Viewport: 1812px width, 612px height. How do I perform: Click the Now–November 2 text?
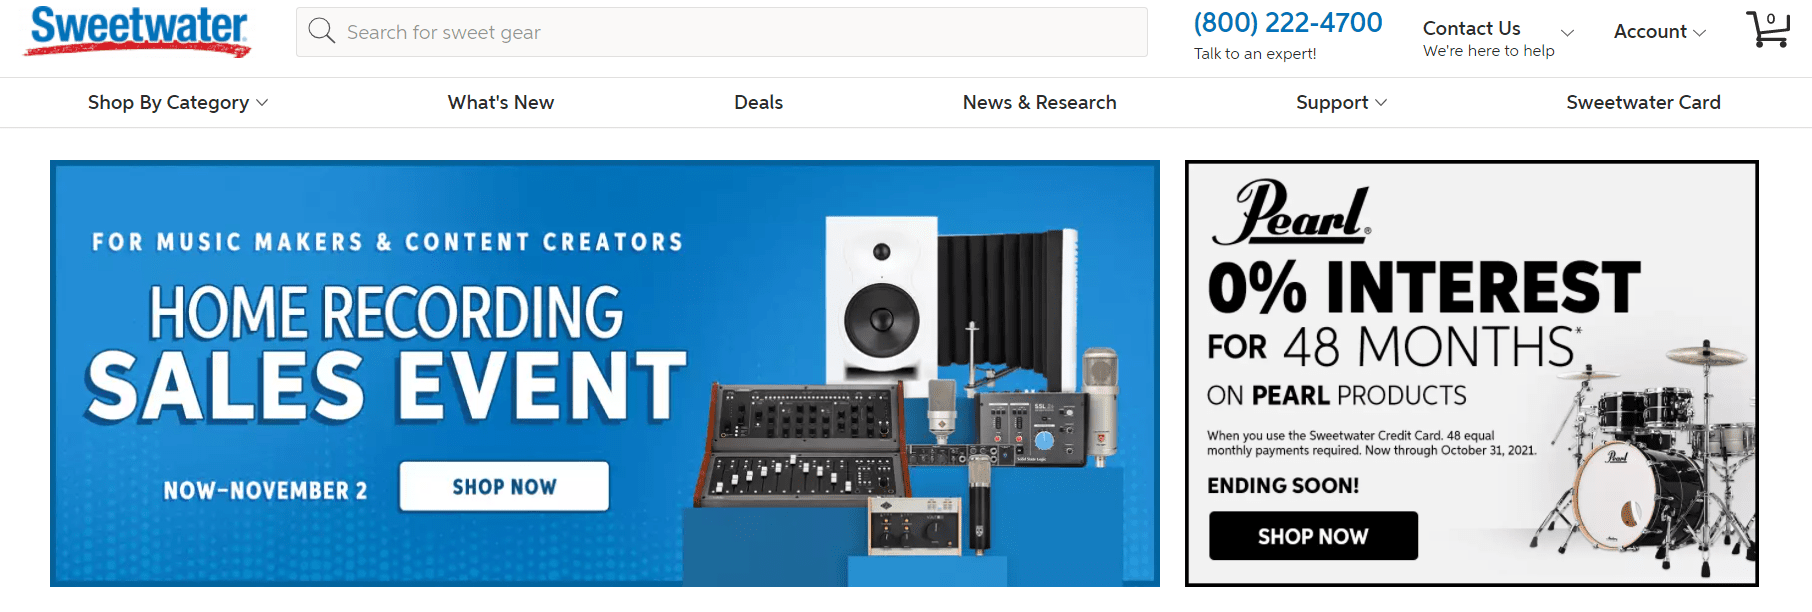[266, 491]
